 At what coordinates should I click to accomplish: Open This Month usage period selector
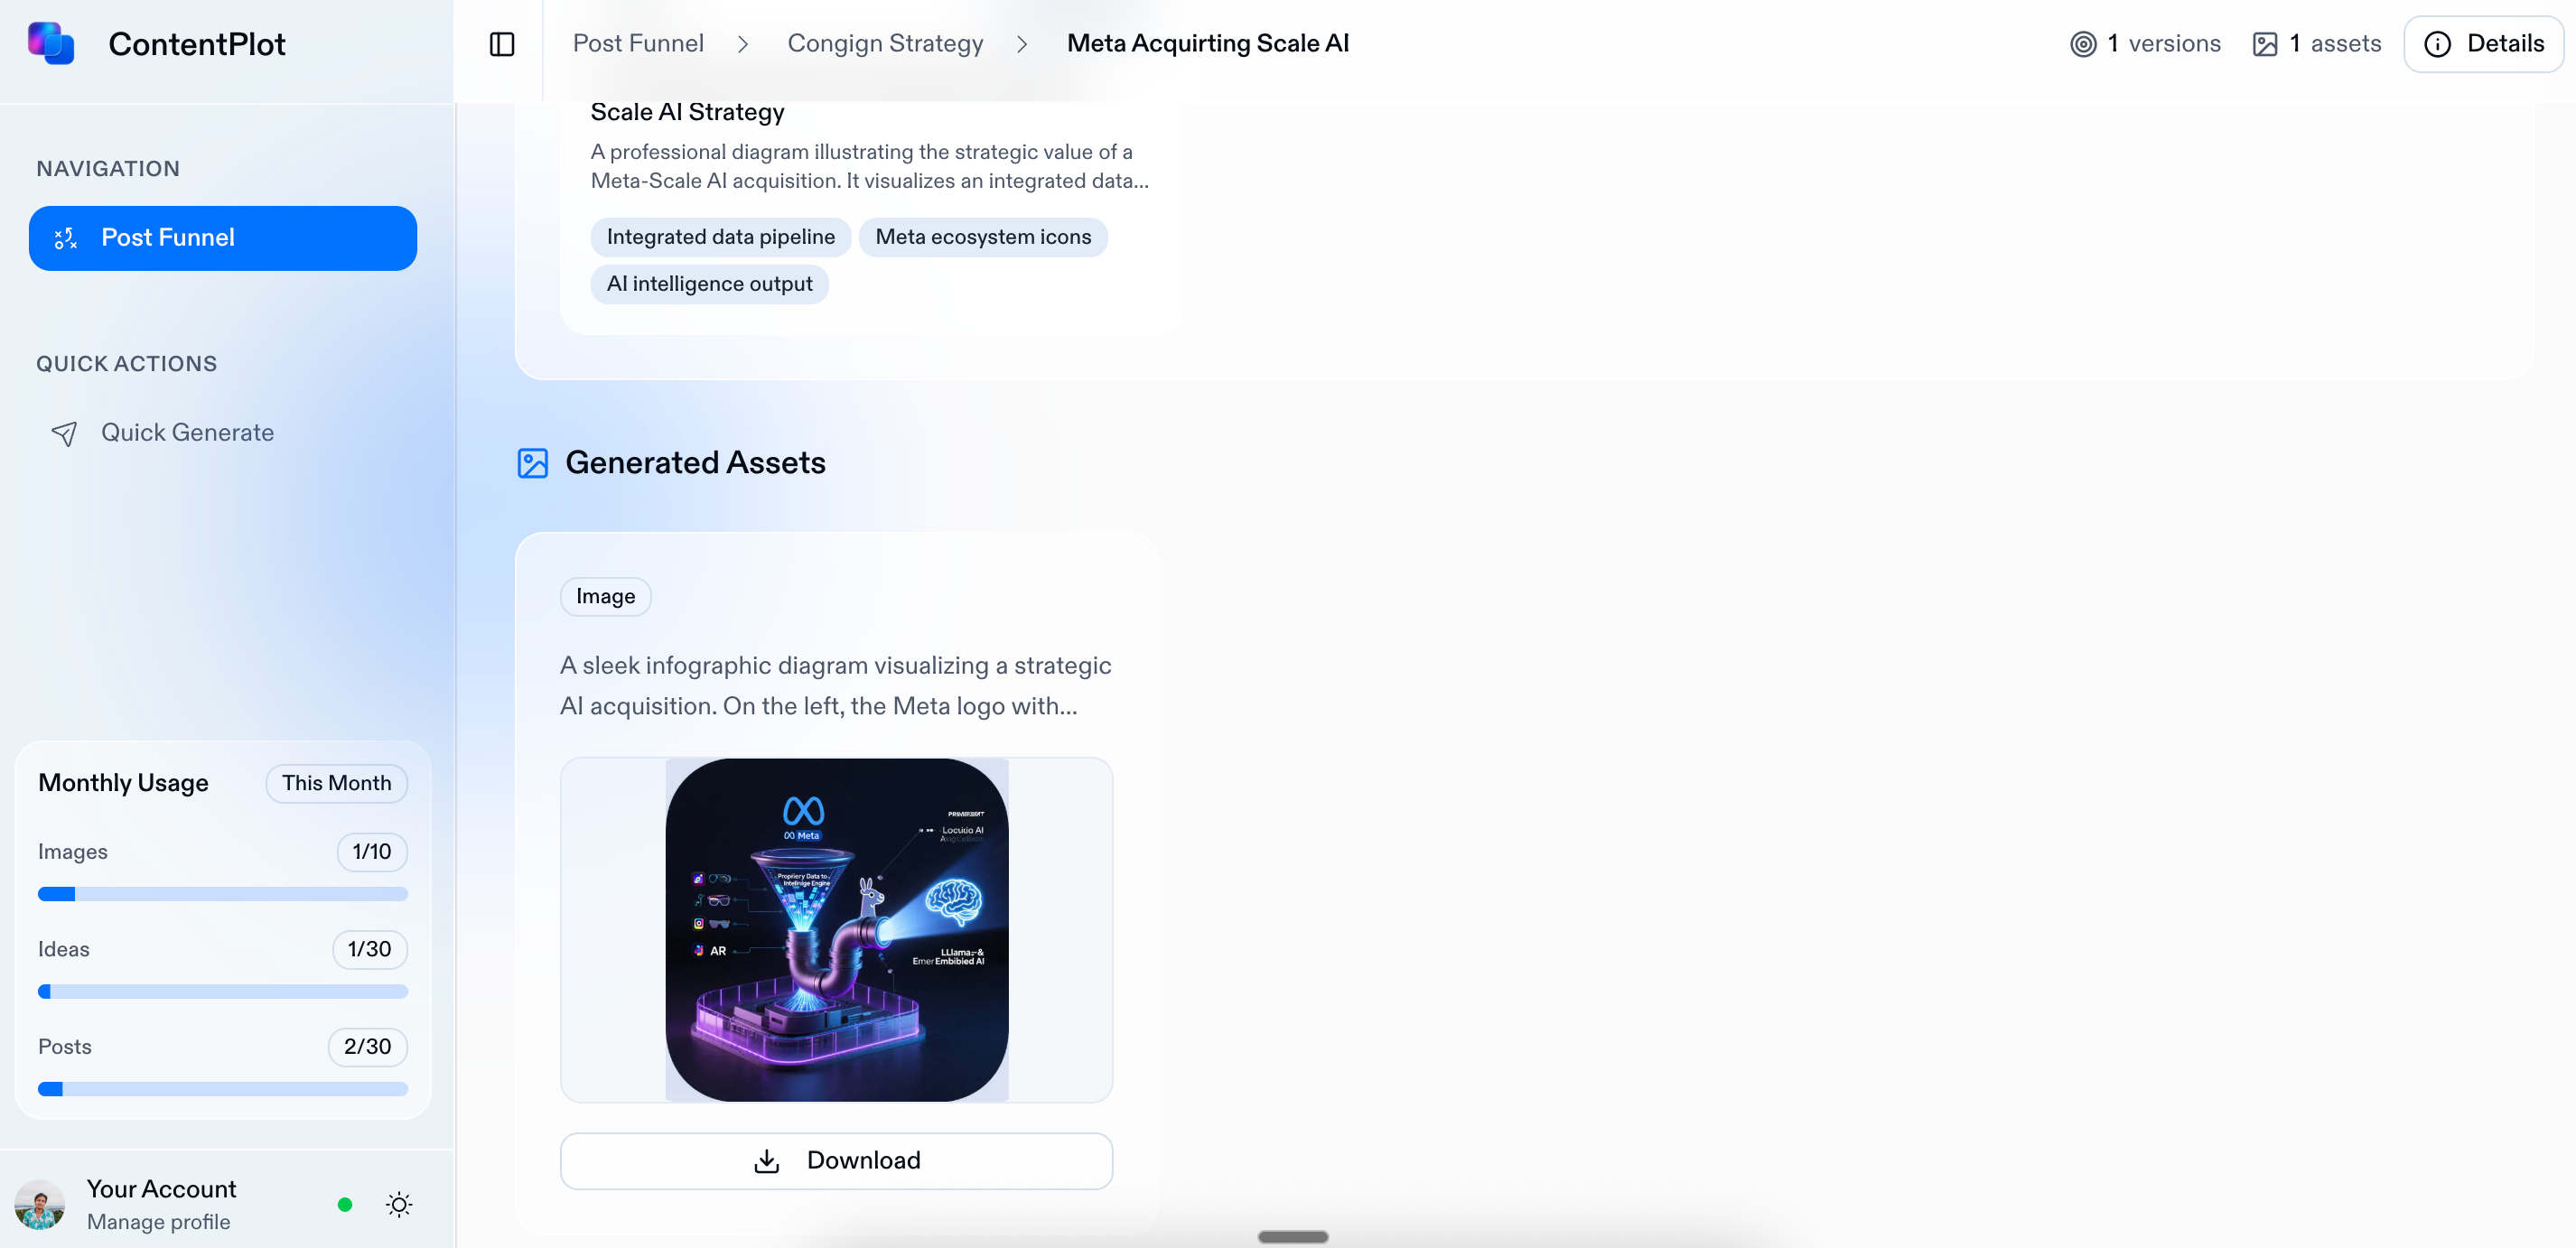(x=336, y=783)
